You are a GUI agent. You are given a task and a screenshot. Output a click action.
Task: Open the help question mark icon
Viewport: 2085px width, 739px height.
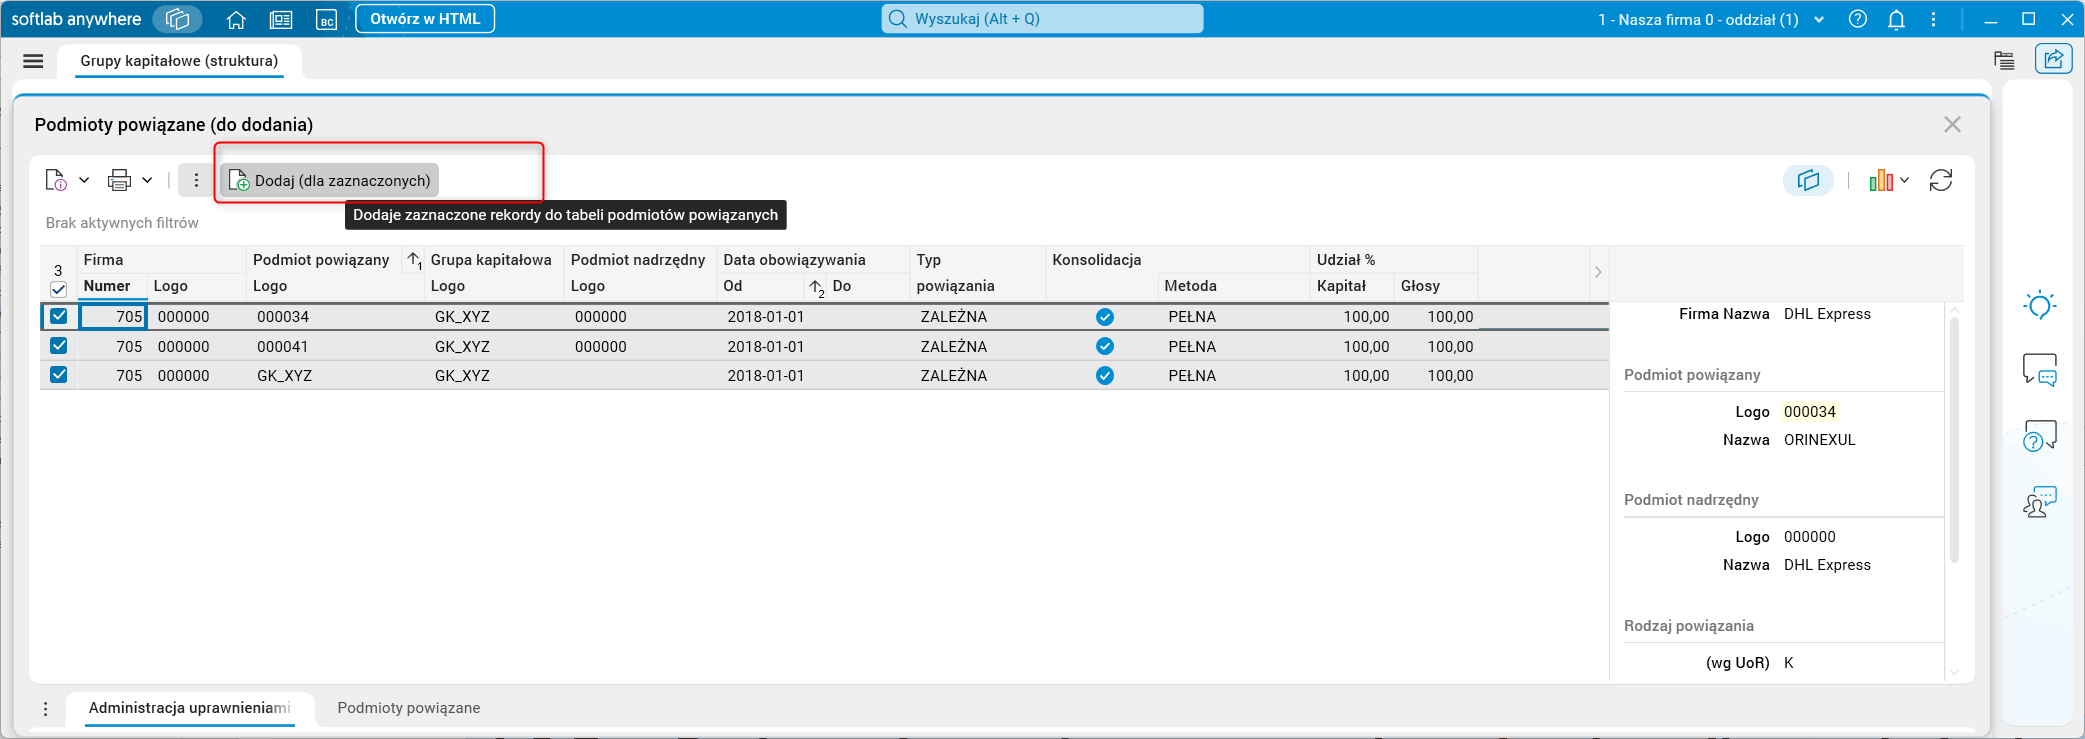tap(1858, 19)
